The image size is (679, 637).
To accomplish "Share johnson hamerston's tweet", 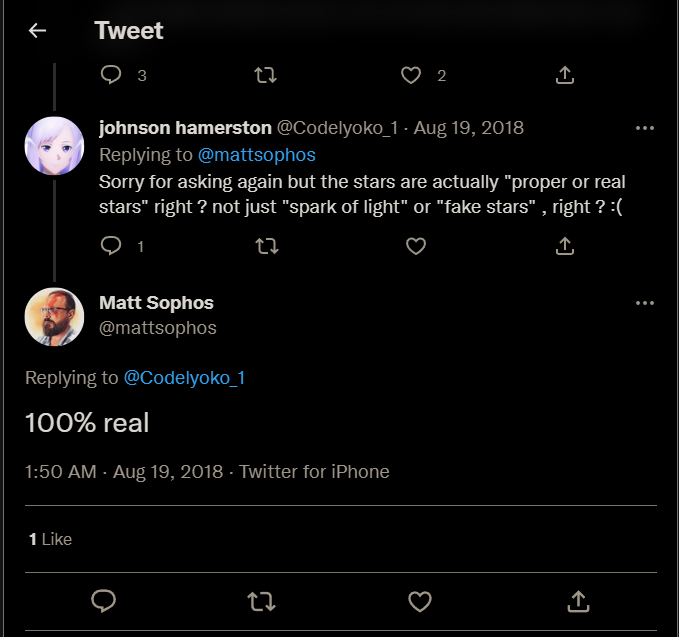I will pos(564,246).
